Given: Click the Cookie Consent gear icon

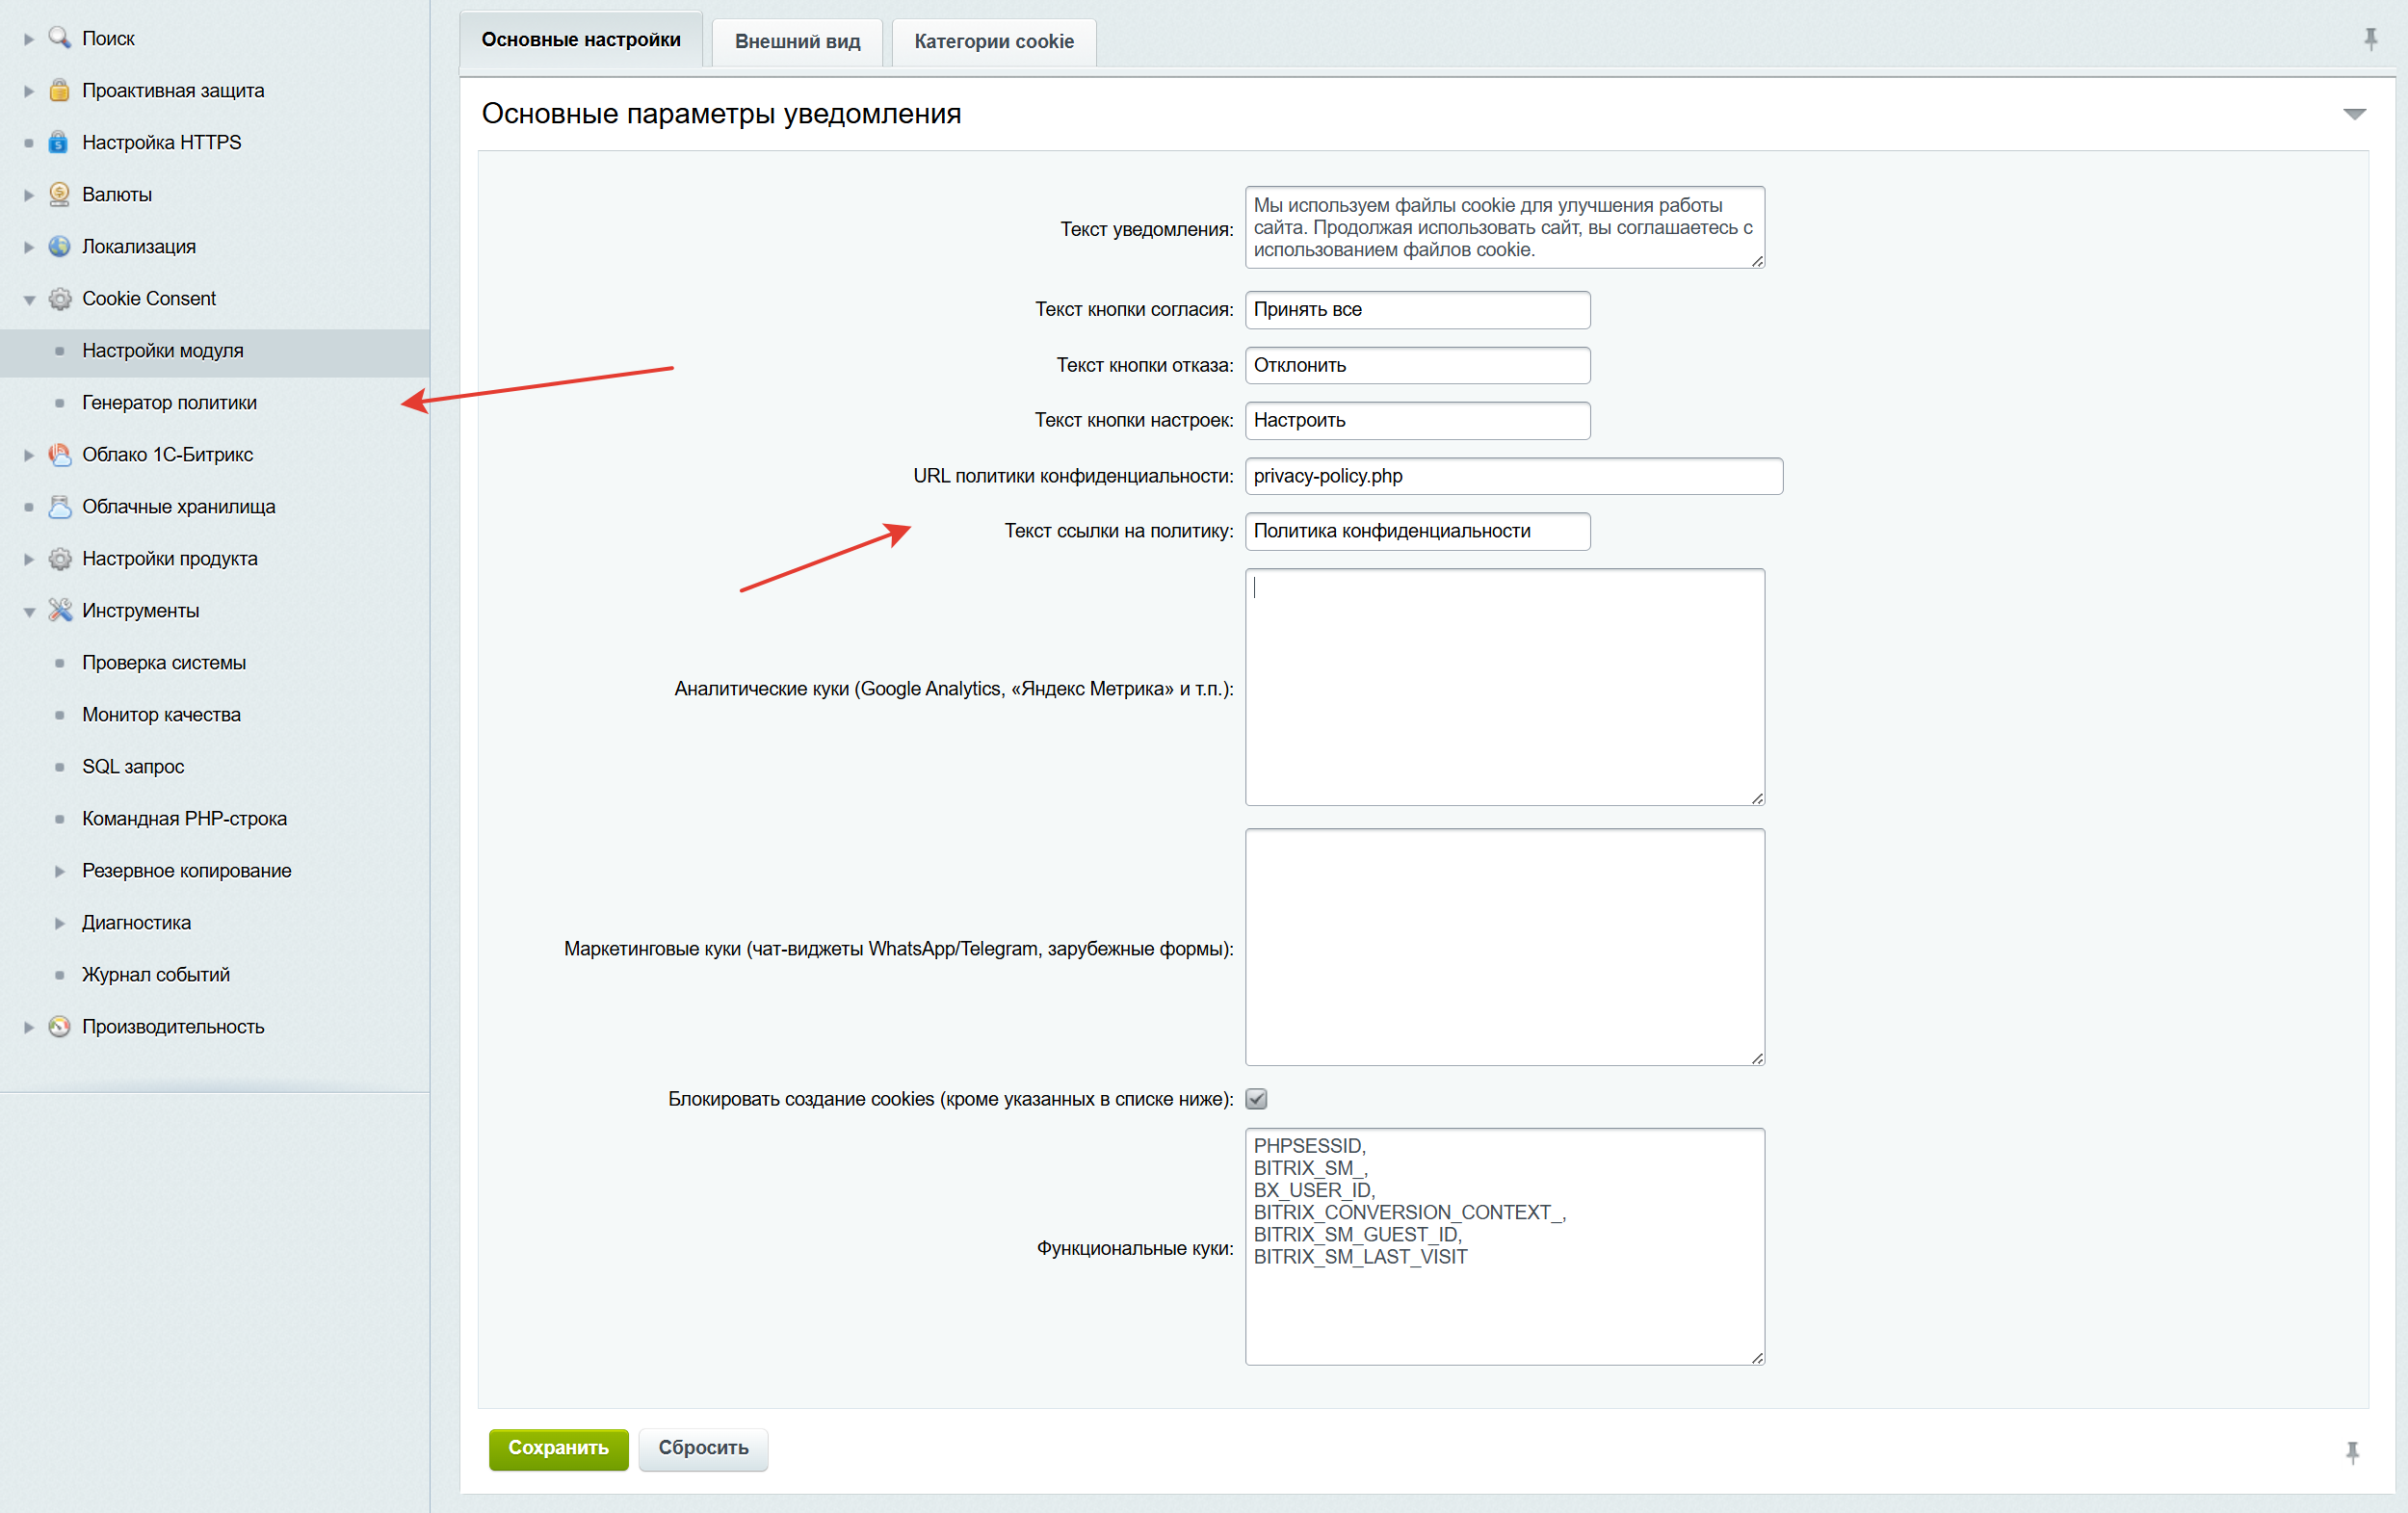Looking at the screenshot, I should (x=59, y=298).
